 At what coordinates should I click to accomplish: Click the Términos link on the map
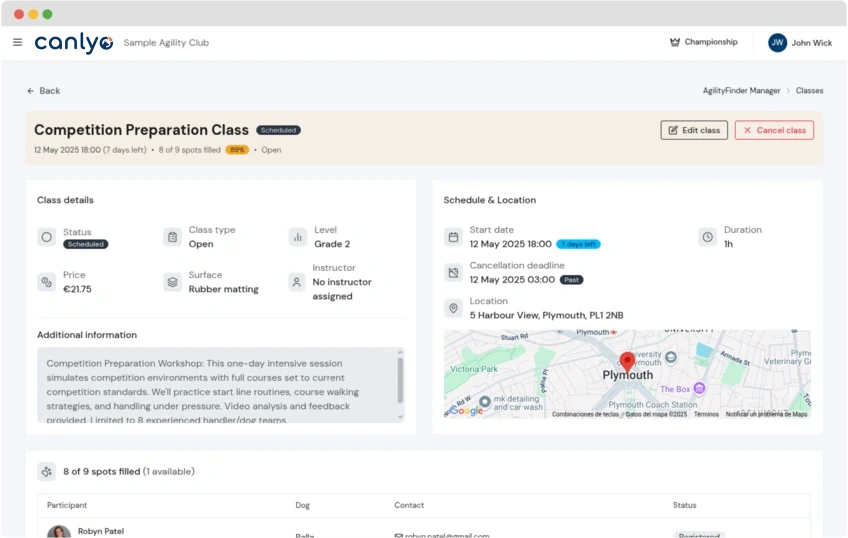coord(706,414)
